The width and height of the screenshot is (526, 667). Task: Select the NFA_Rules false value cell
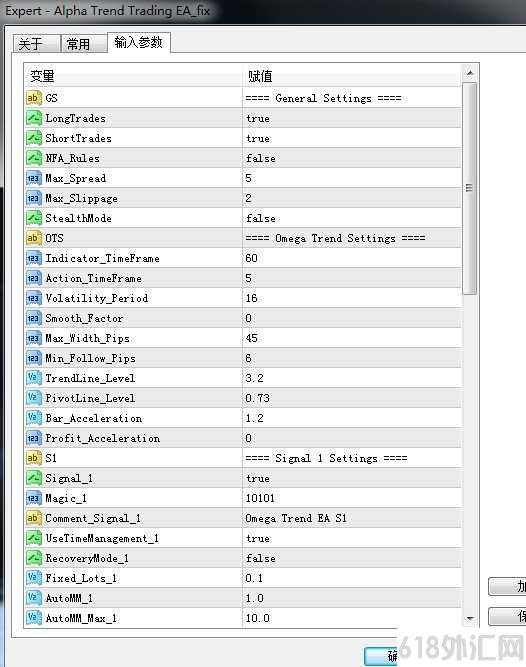pos(352,158)
